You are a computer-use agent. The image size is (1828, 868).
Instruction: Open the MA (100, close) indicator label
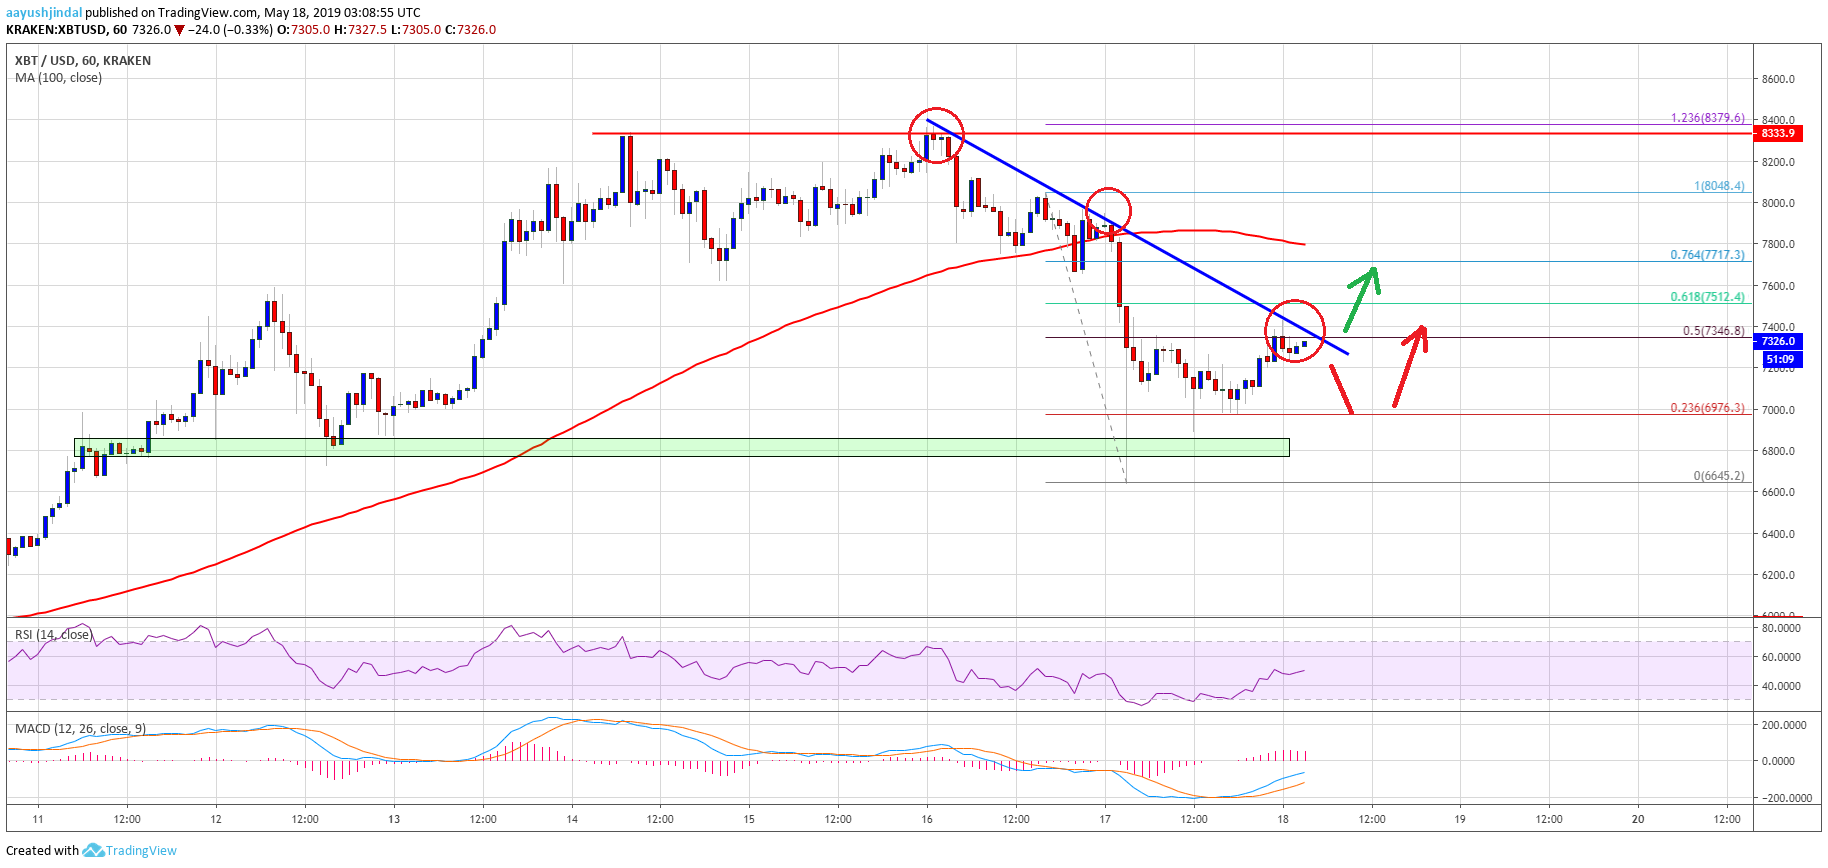coord(58,78)
